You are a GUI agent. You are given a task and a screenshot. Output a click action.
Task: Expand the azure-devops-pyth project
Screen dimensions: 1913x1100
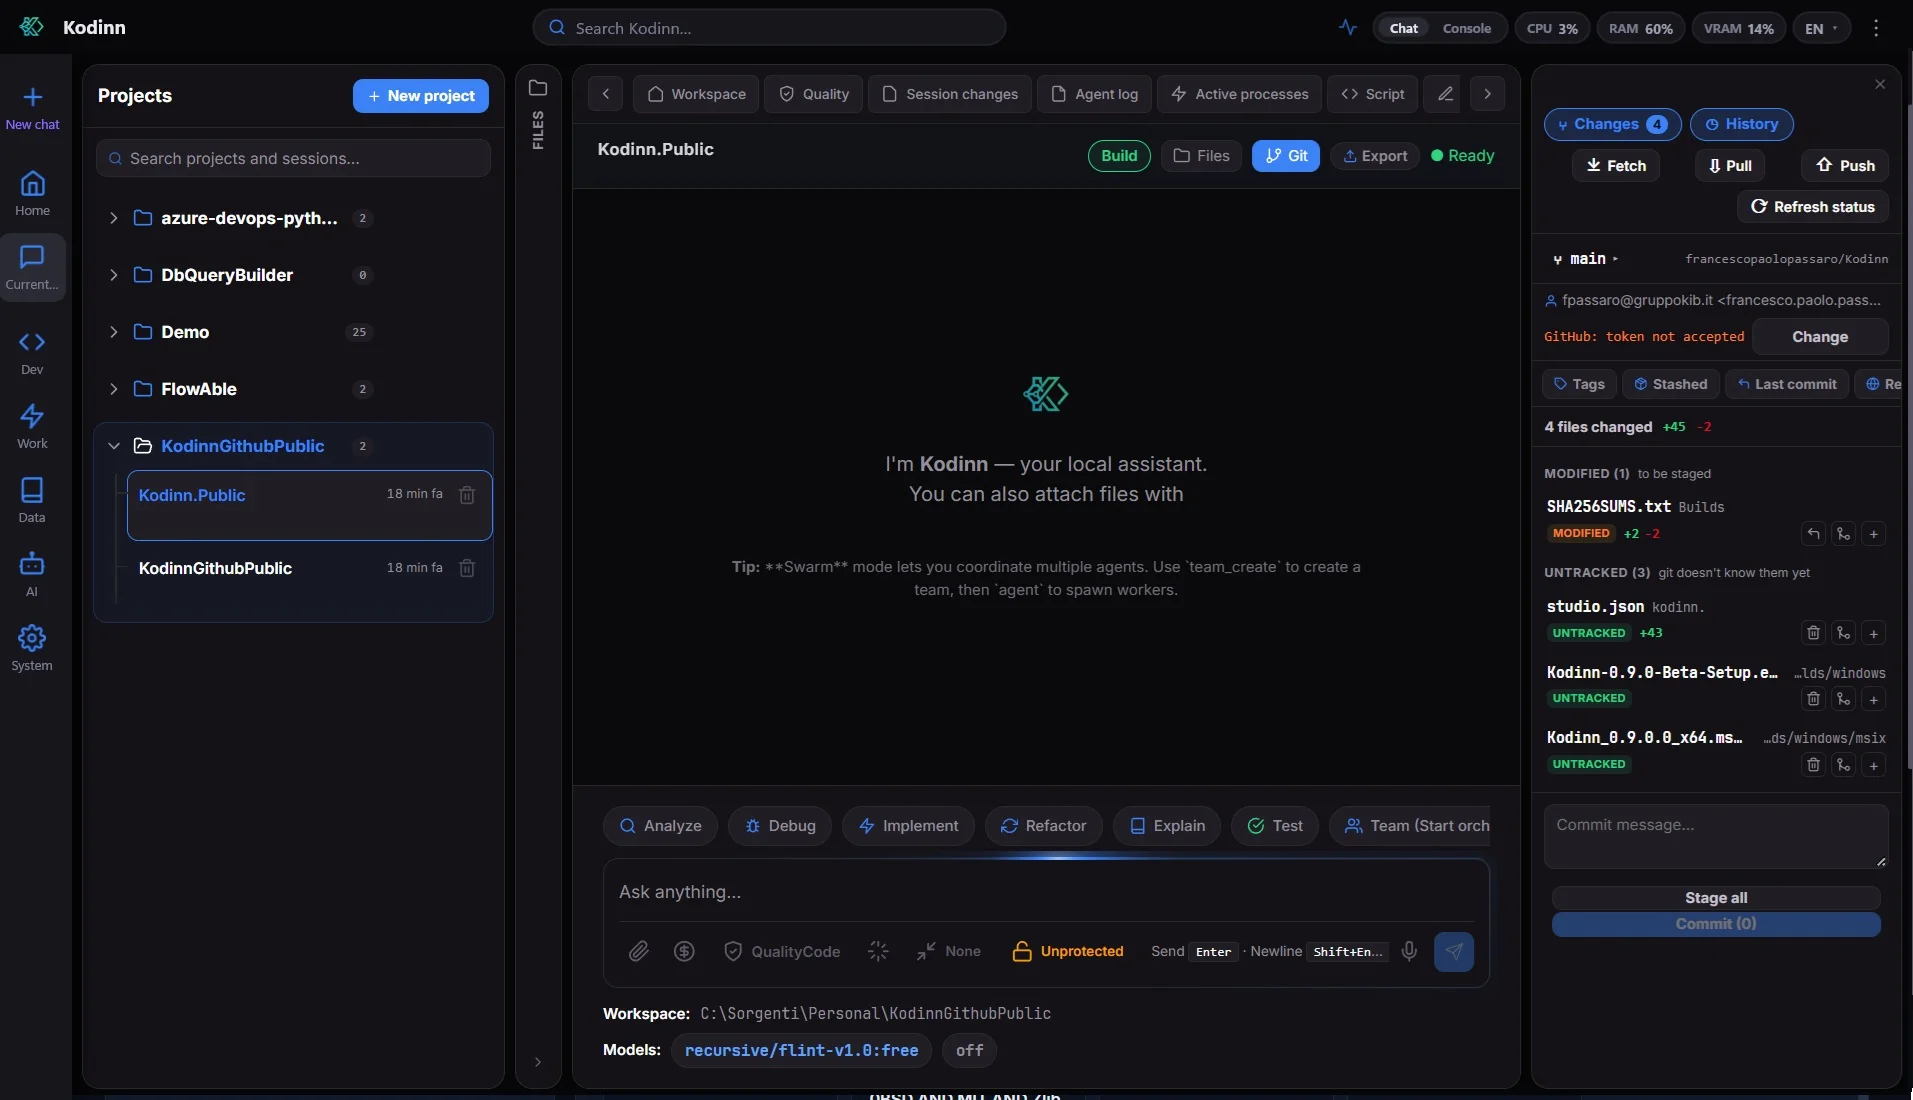click(113, 218)
